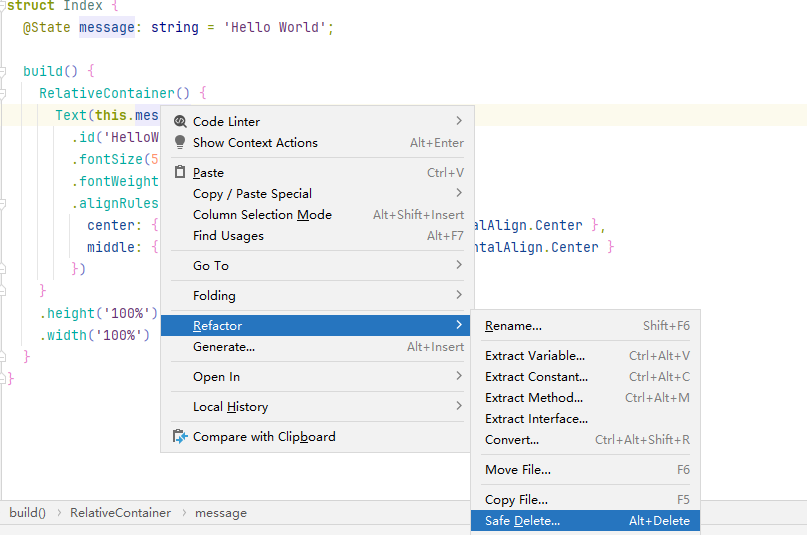Image resolution: width=807 pixels, height=535 pixels.
Task: Click Safe Delete... in Refactor submenu
Action: (x=522, y=521)
